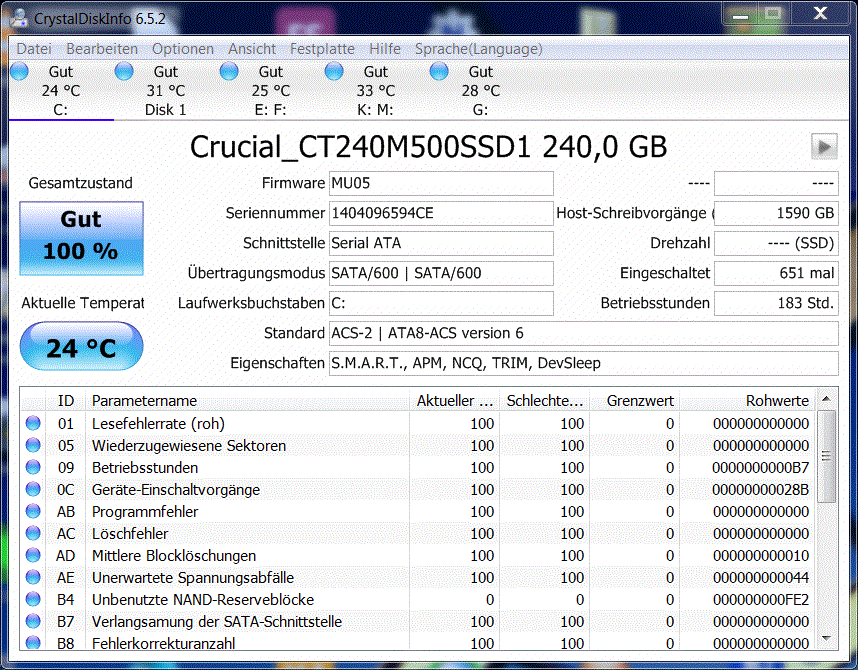Screen dimensions: 858x670
Task: Click status orb of Geräte-Einschaltvorgänge row
Action: pos(33,489)
